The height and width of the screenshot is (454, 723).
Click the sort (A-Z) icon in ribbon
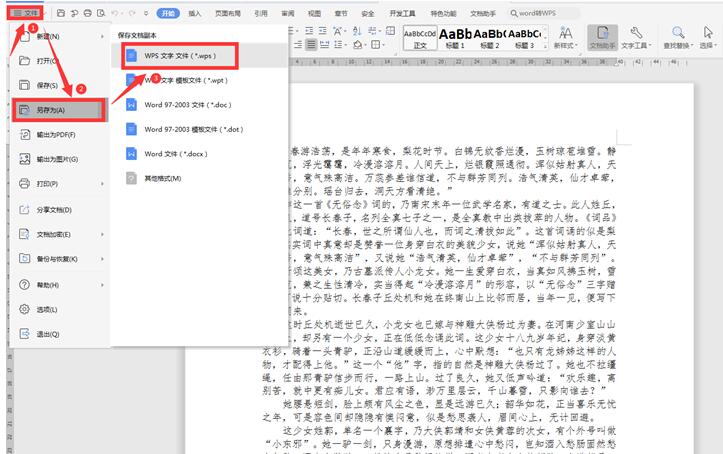(357, 31)
